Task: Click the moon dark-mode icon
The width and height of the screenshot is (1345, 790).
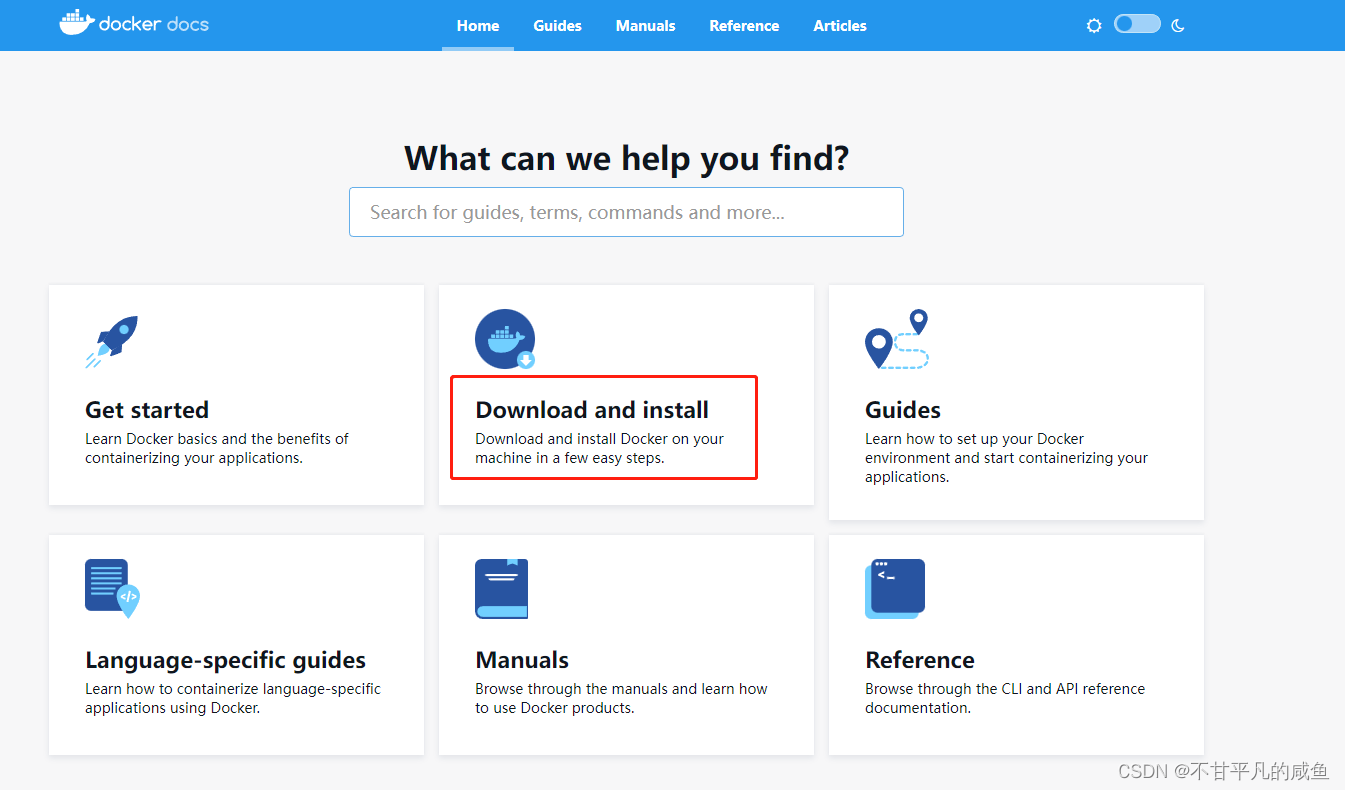Action: coord(1177,25)
